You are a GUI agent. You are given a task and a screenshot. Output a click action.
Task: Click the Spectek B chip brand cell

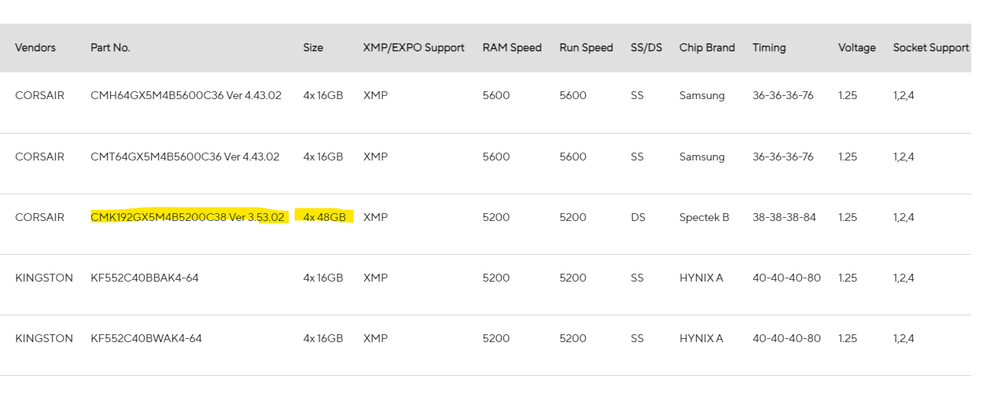[x=704, y=218]
